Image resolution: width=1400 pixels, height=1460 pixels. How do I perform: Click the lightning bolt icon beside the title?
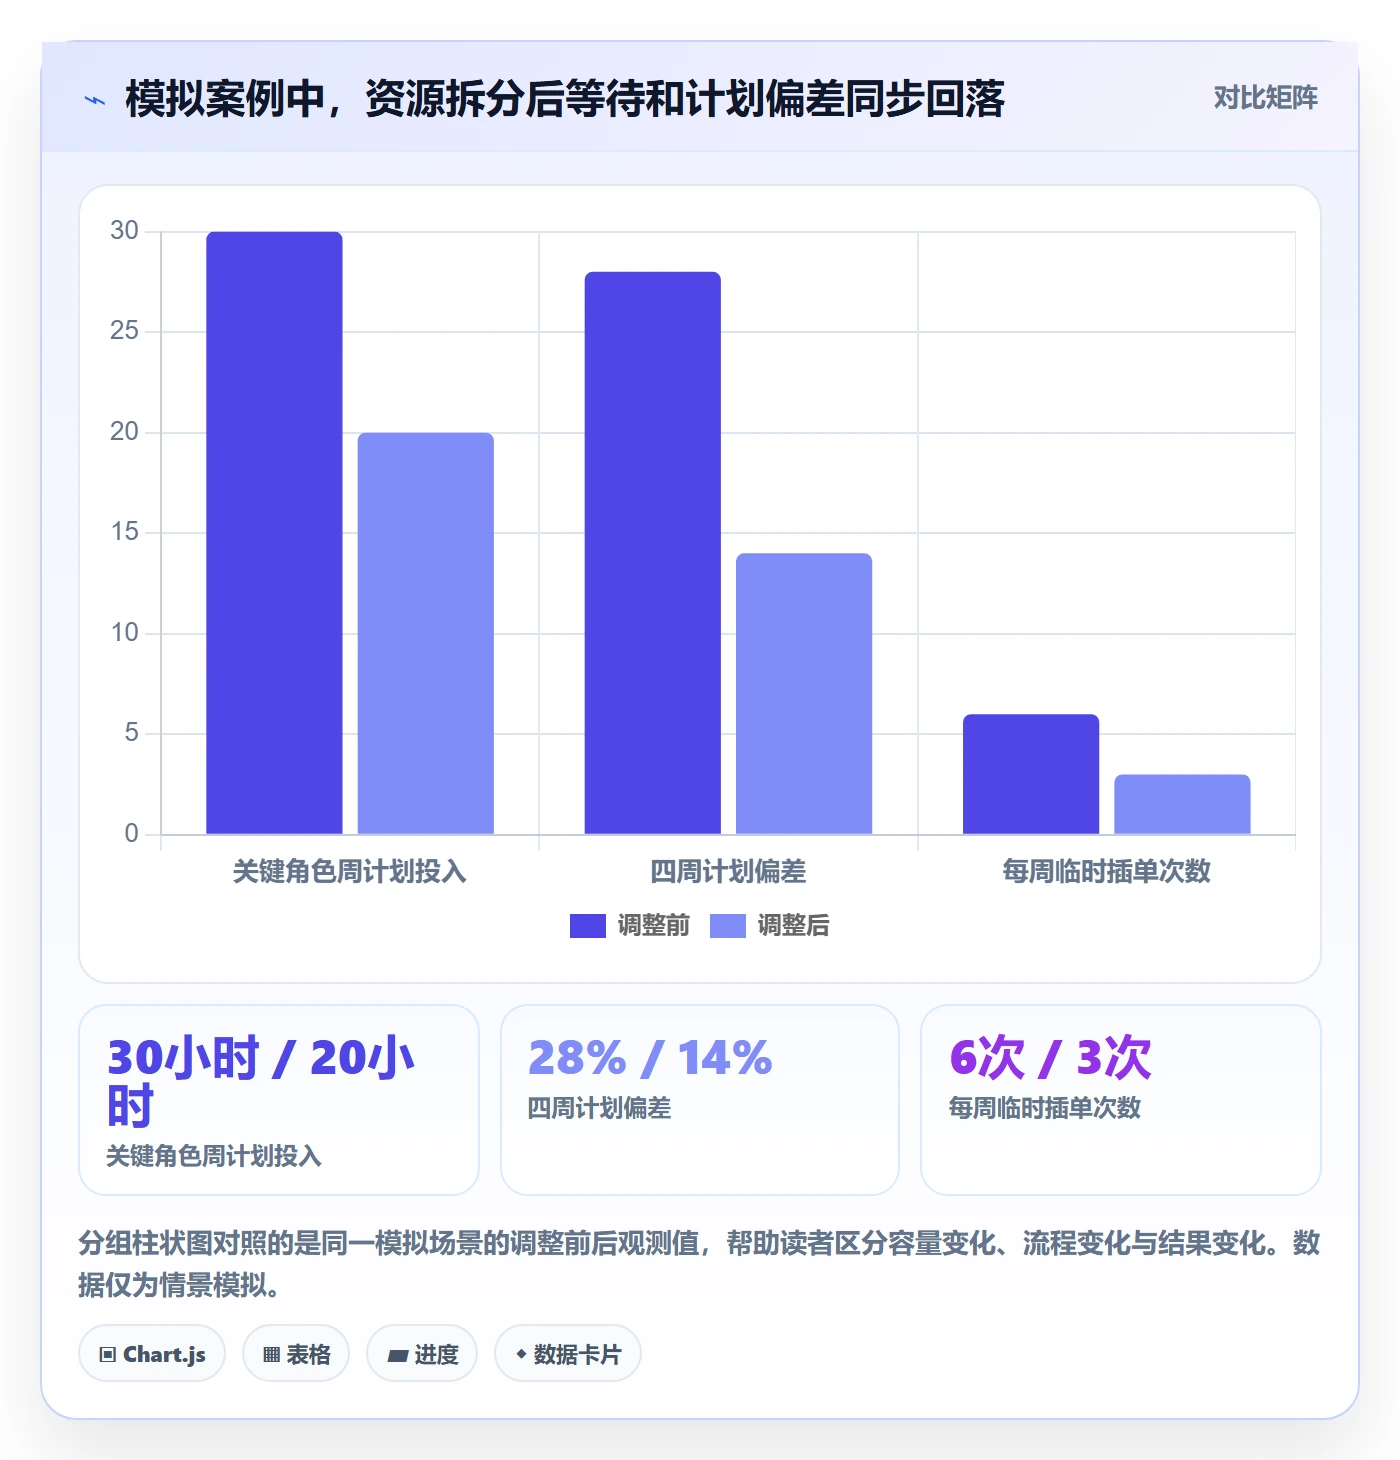[x=95, y=100]
